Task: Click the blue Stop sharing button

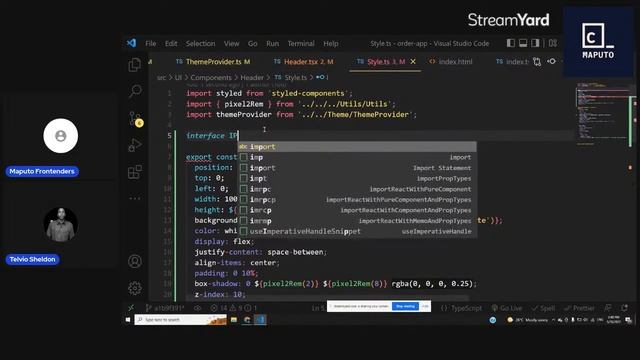Action: [405, 306]
